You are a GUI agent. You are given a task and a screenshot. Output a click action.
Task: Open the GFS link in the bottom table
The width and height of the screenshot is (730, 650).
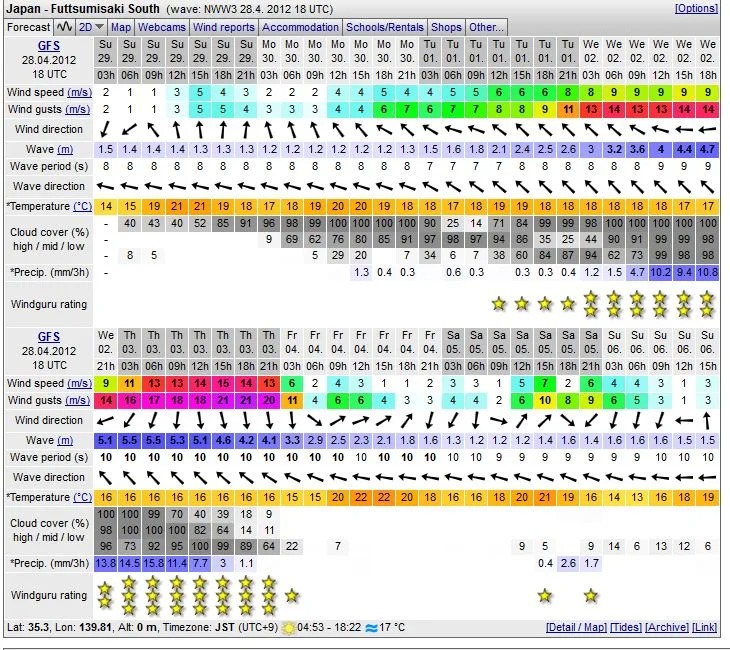49,337
